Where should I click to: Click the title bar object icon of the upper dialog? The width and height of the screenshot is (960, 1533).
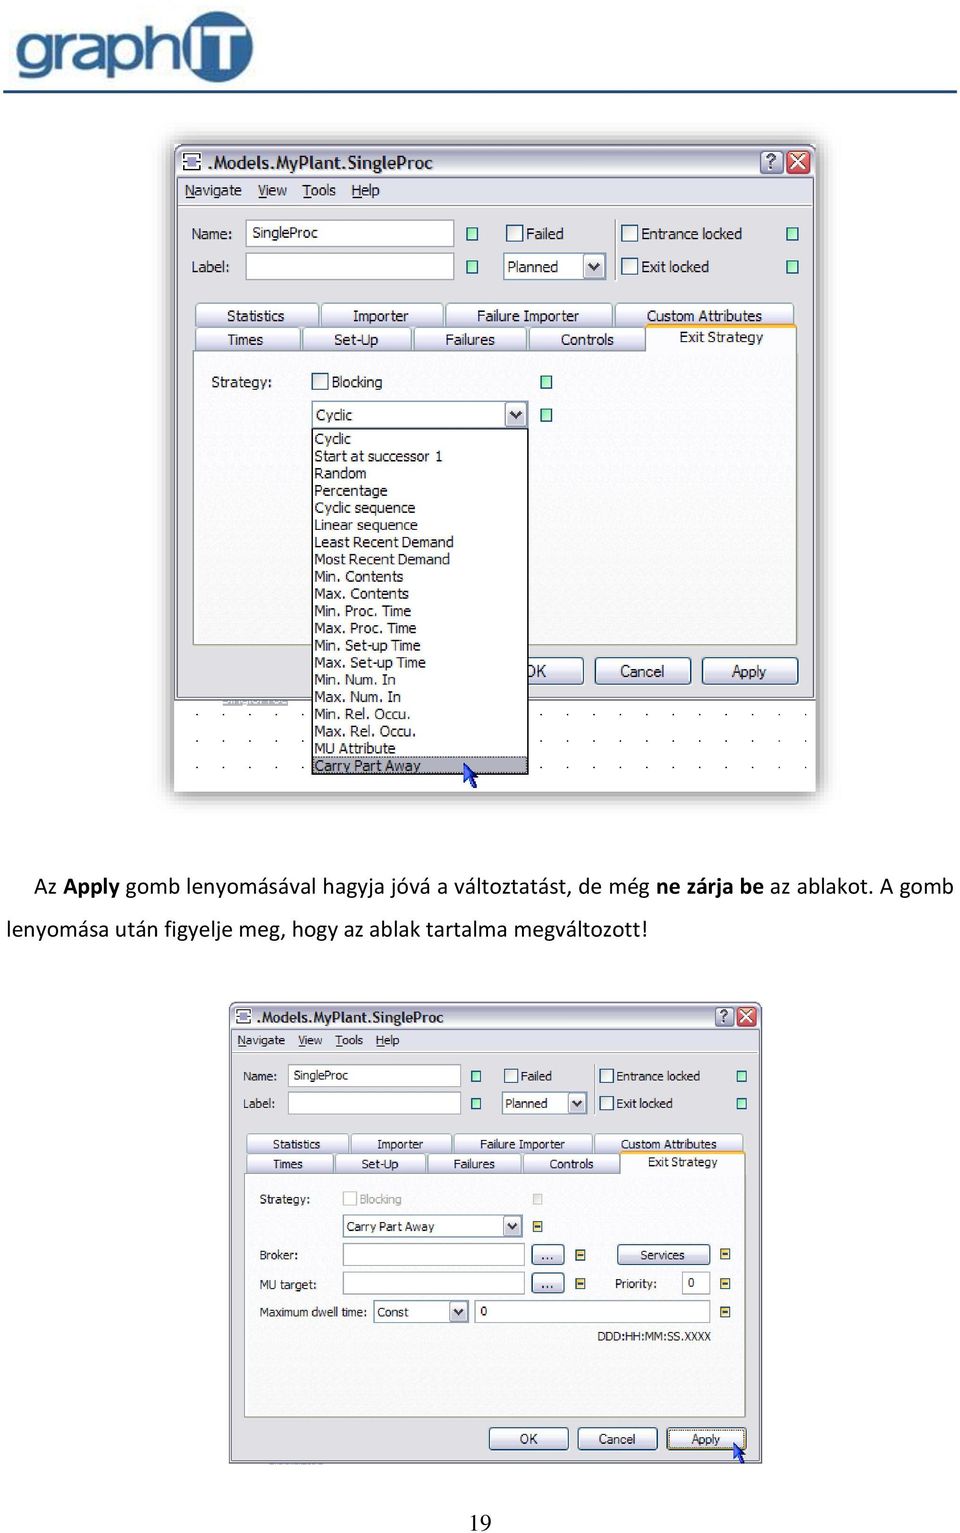tap(192, 162)
